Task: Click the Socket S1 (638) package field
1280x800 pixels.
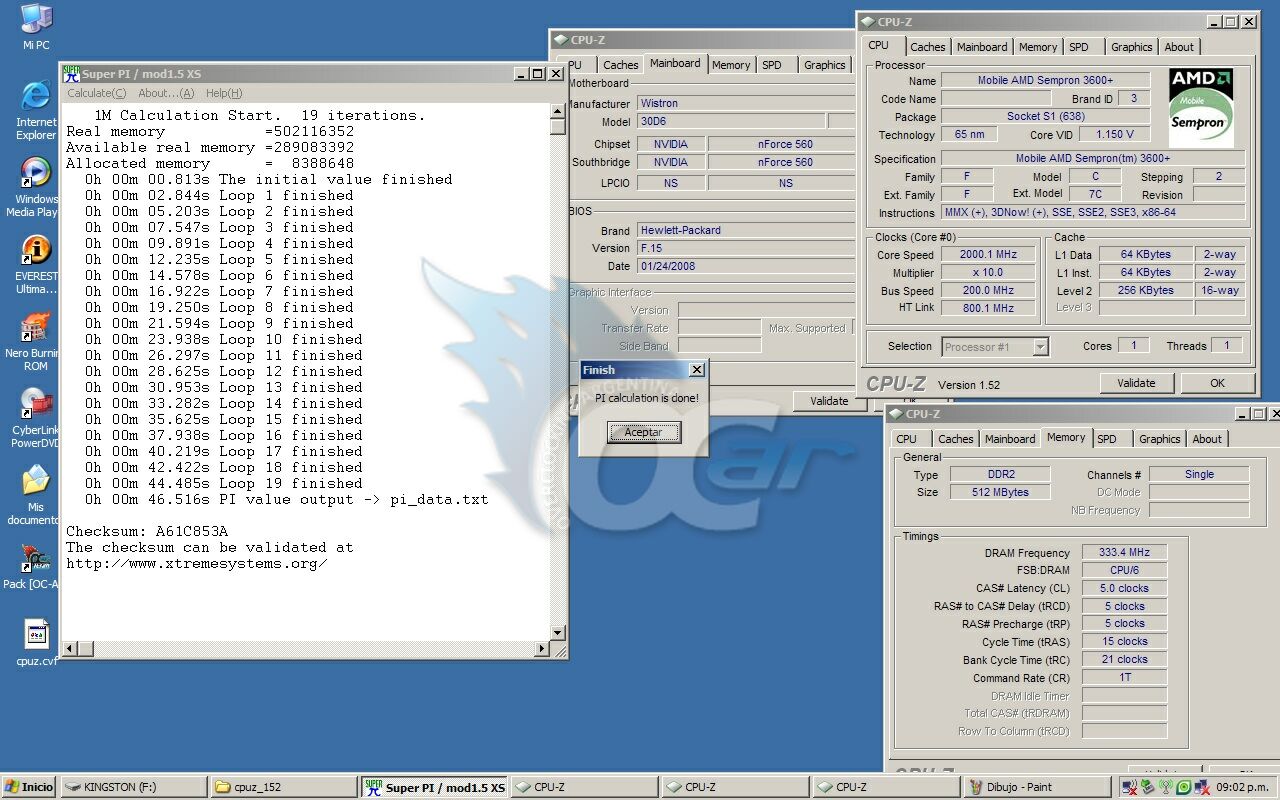Action: click(1045, 116)
